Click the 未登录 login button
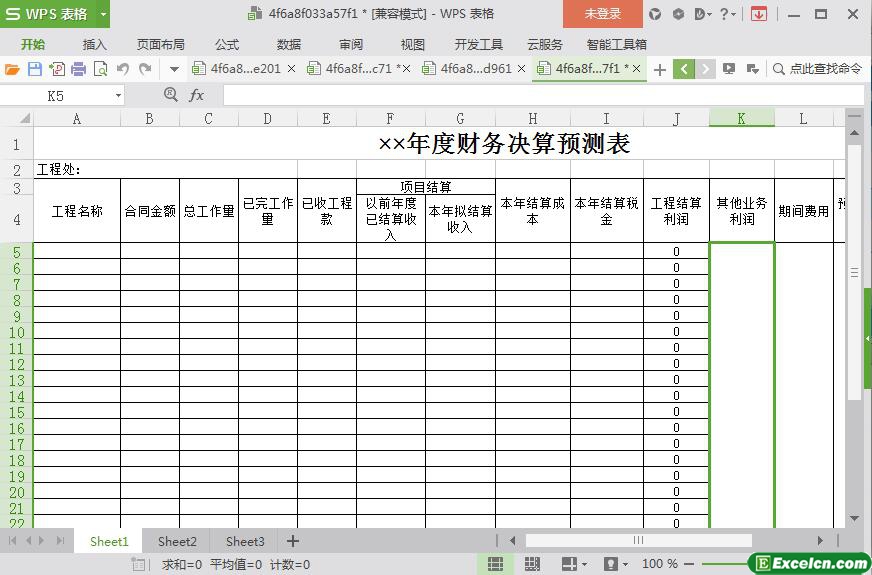 [x=603, y=14]
